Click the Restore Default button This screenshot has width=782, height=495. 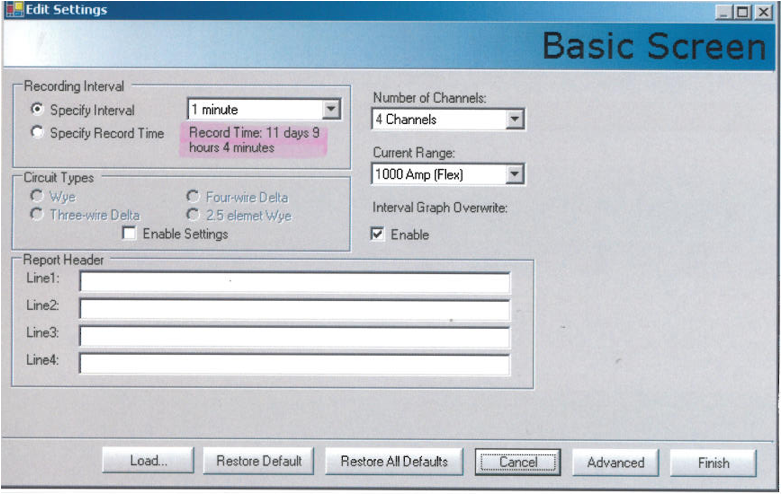tap(259, 461)
